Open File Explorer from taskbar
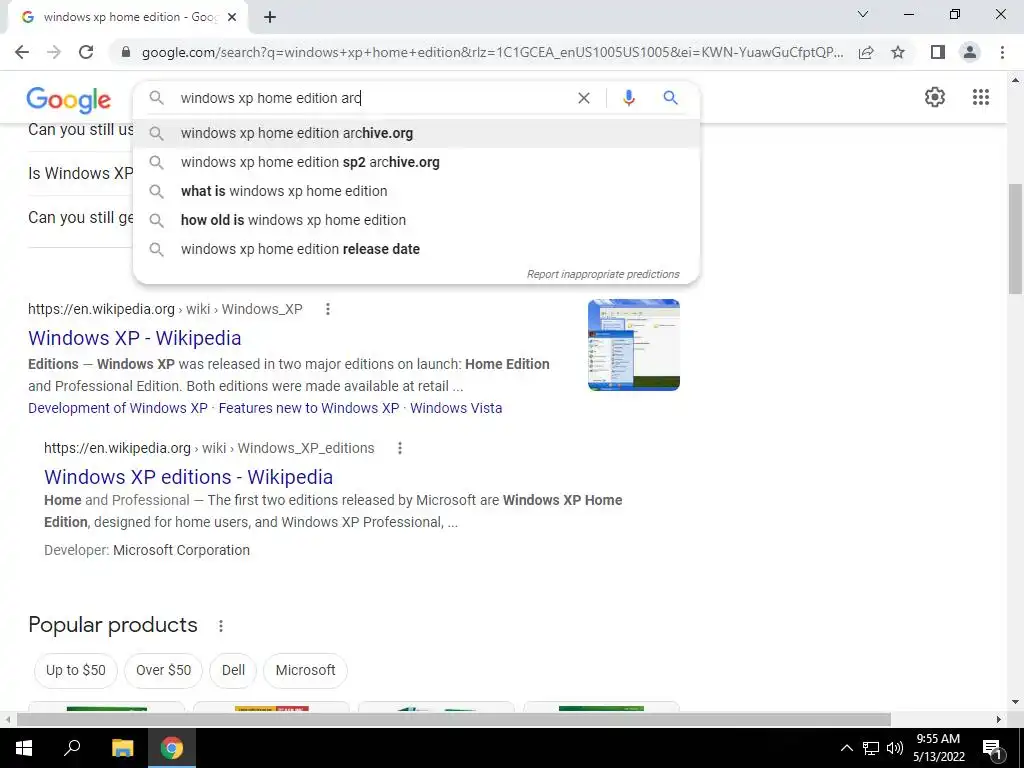Screen dimensions: 1024x768 point(122,748)
